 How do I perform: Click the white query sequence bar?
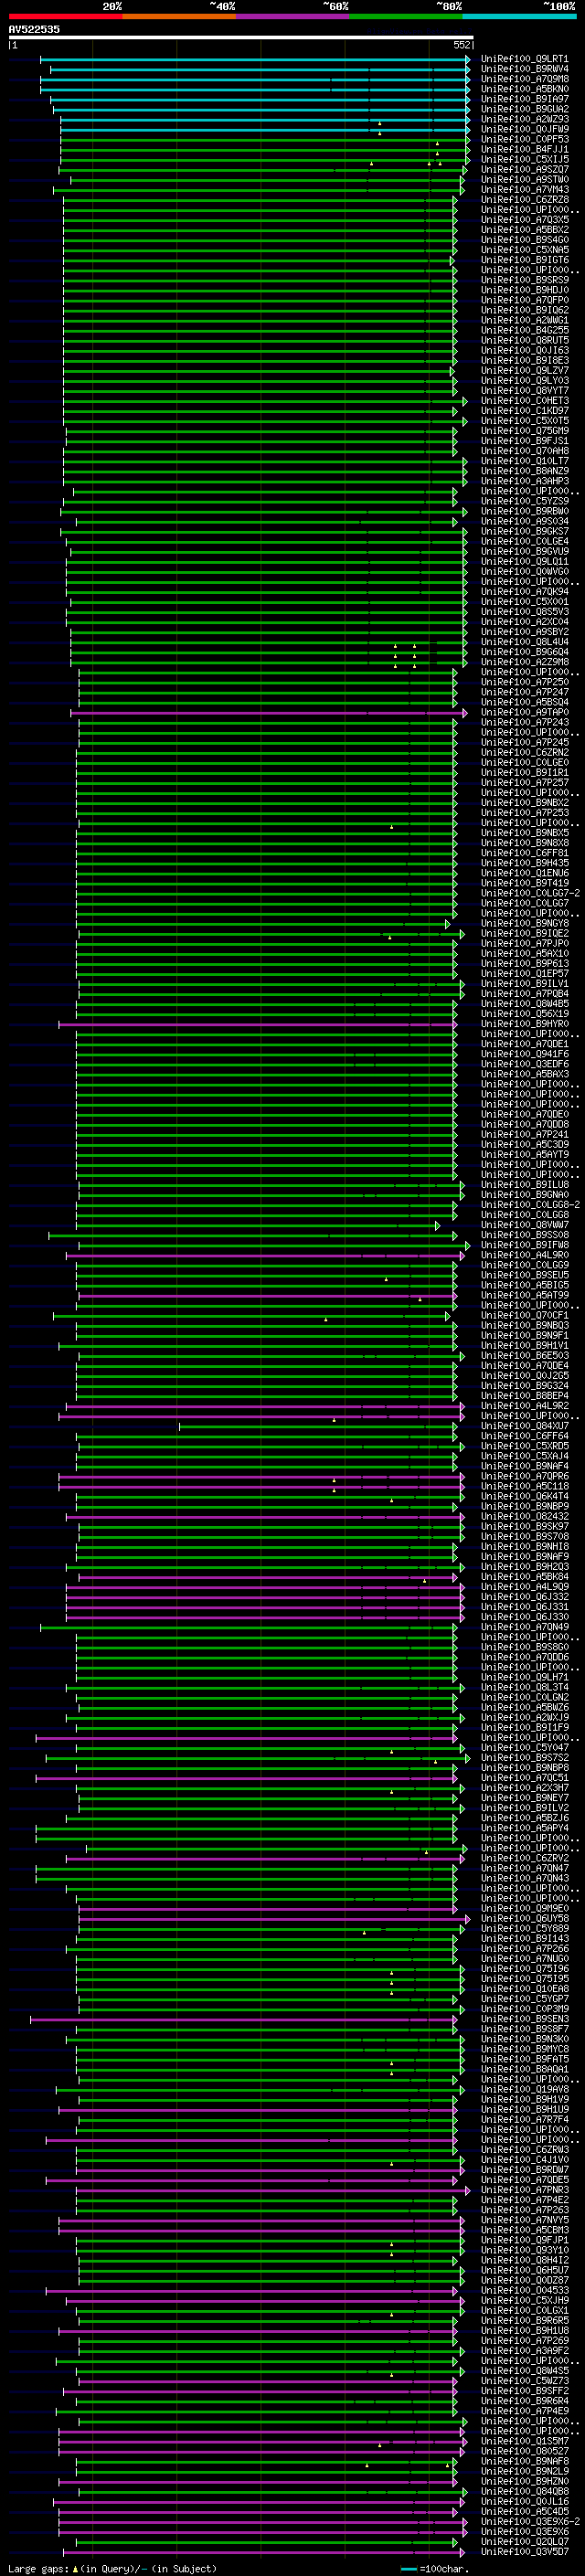click(241, 37)
